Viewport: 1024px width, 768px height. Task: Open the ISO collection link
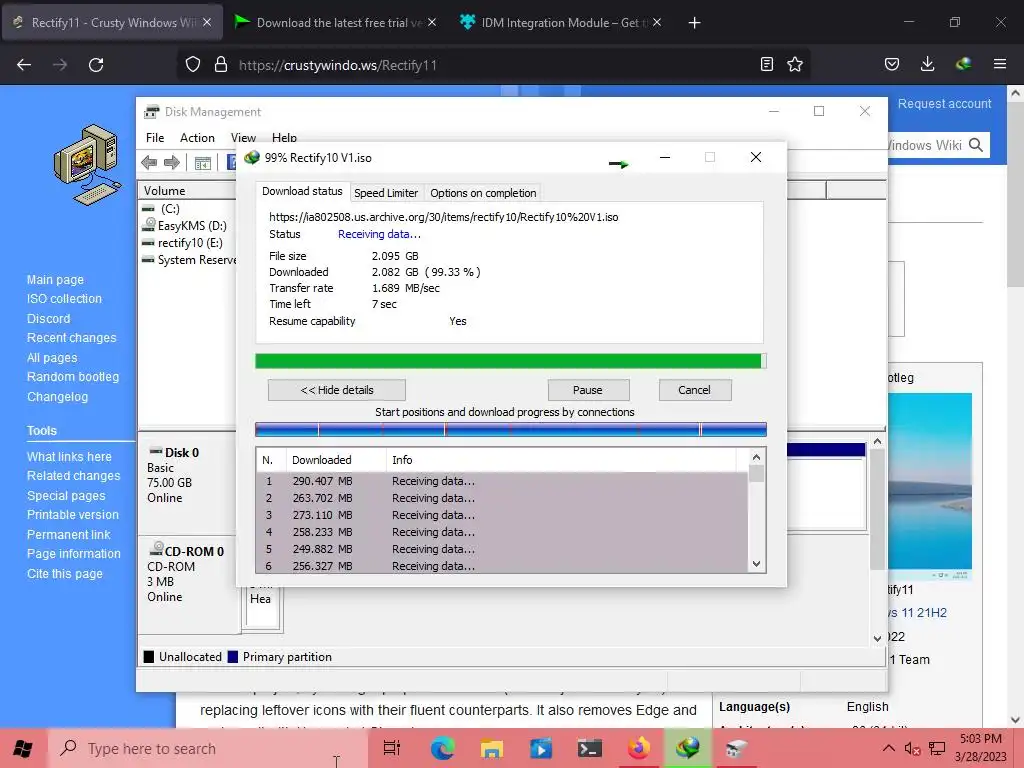point(64,298)
